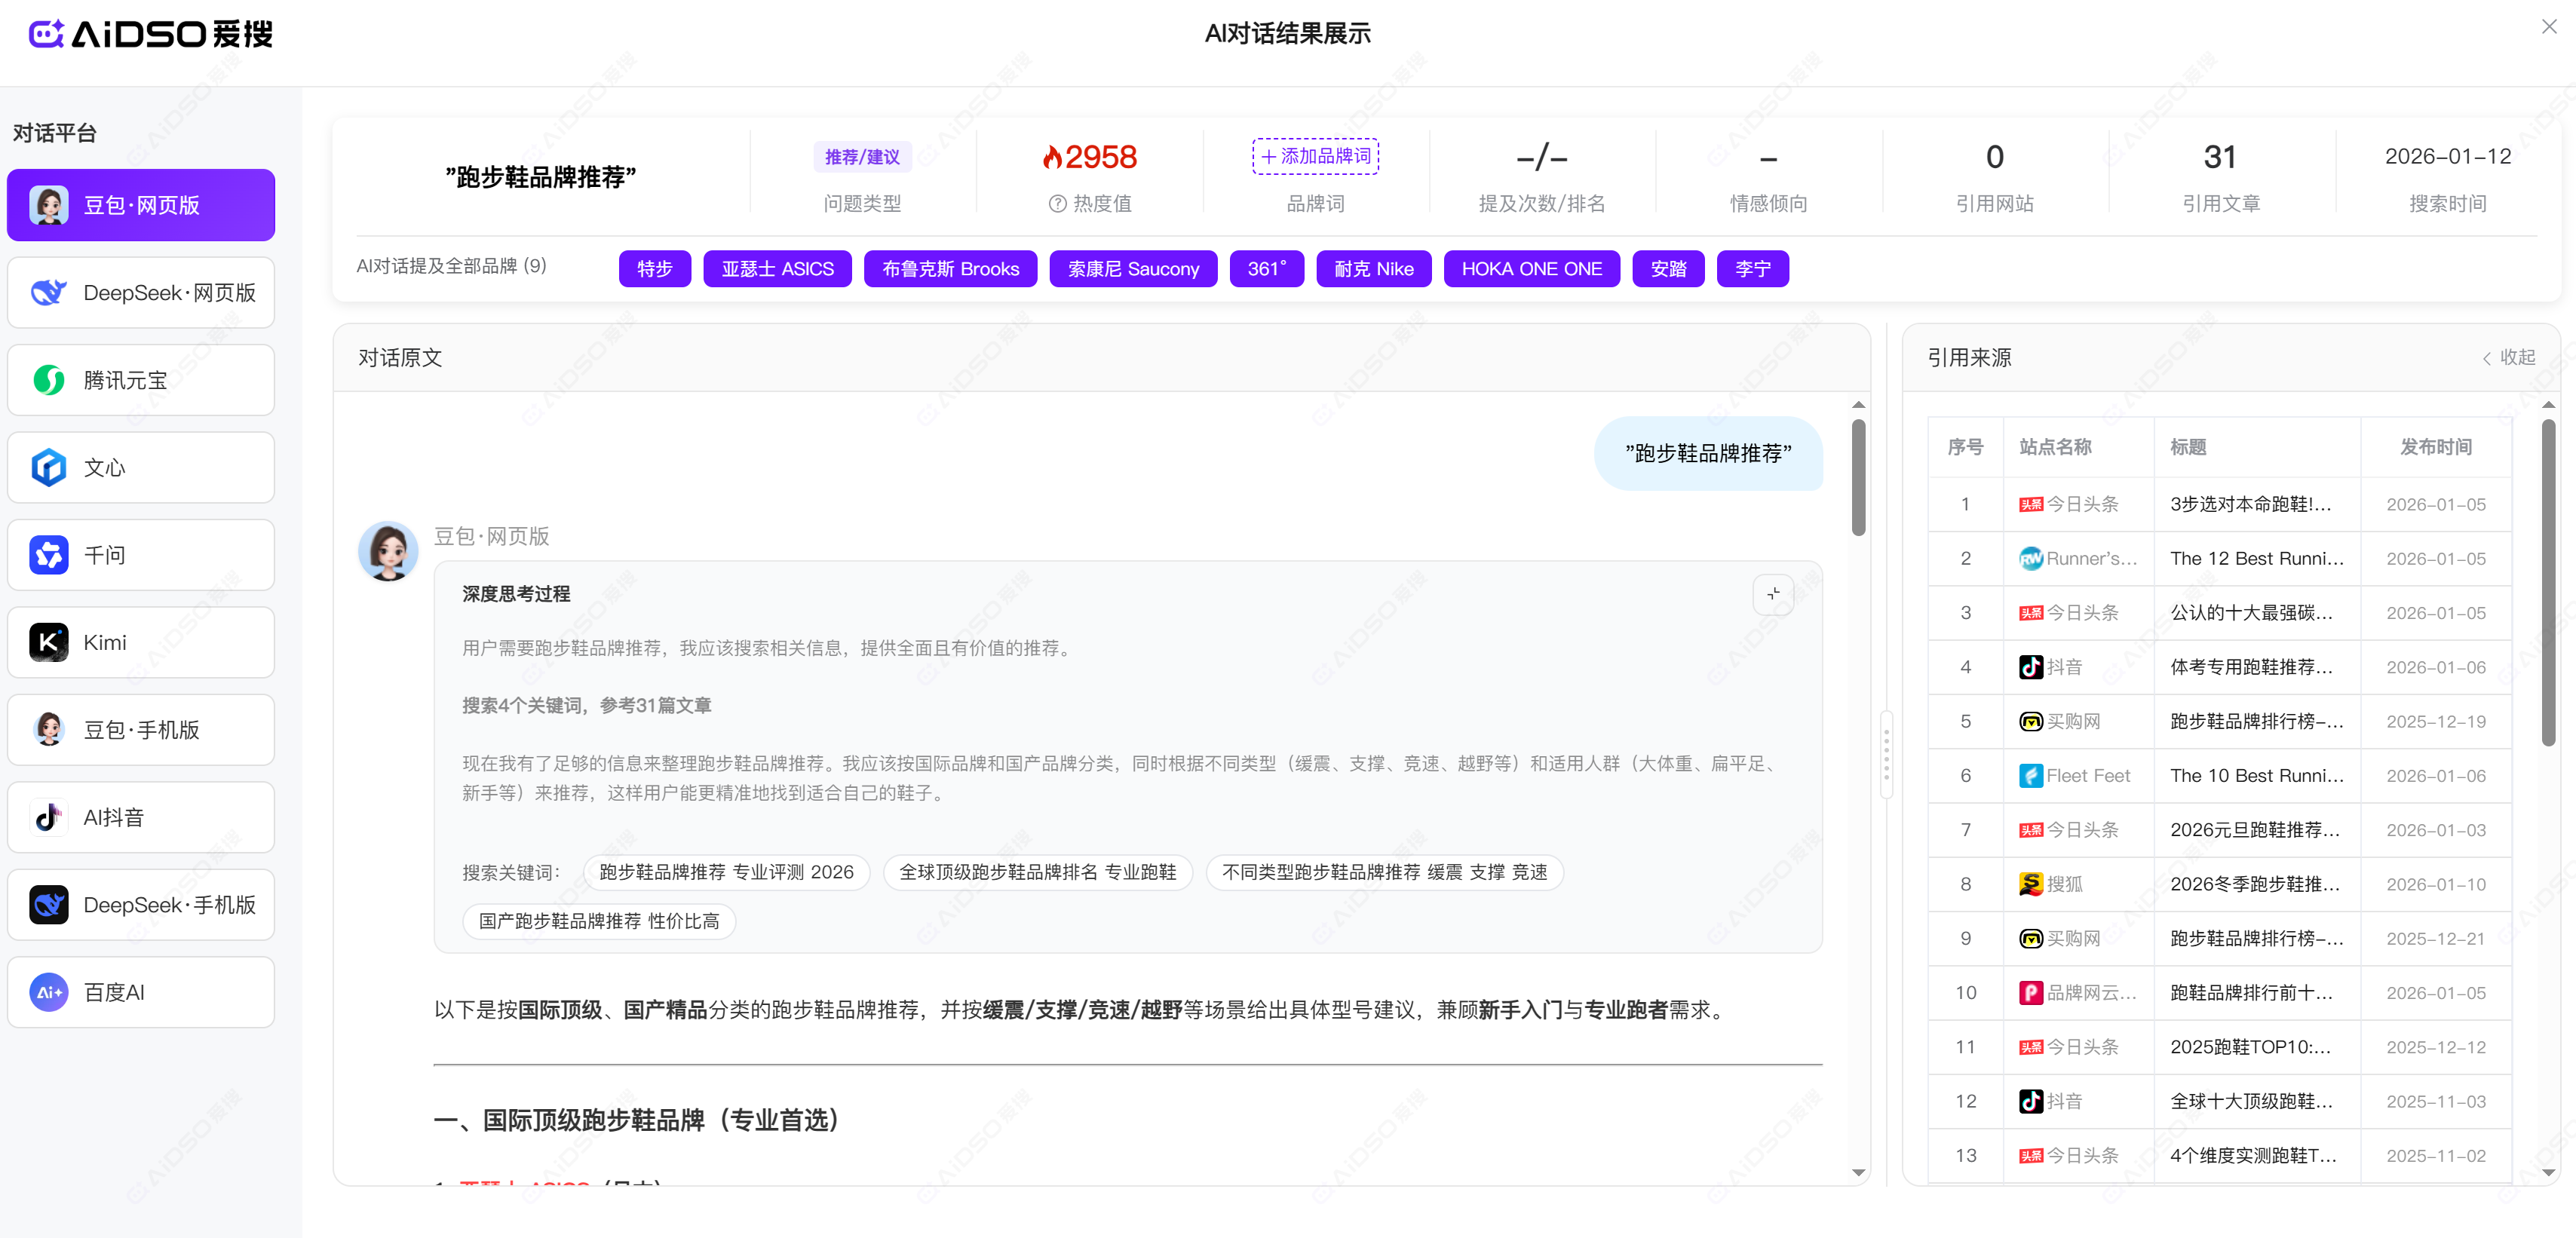Image resolution: width=2576 pixels, height=1238 pixels.
Task: Collapse the citation sources panel
Action: click(2508, 358)
